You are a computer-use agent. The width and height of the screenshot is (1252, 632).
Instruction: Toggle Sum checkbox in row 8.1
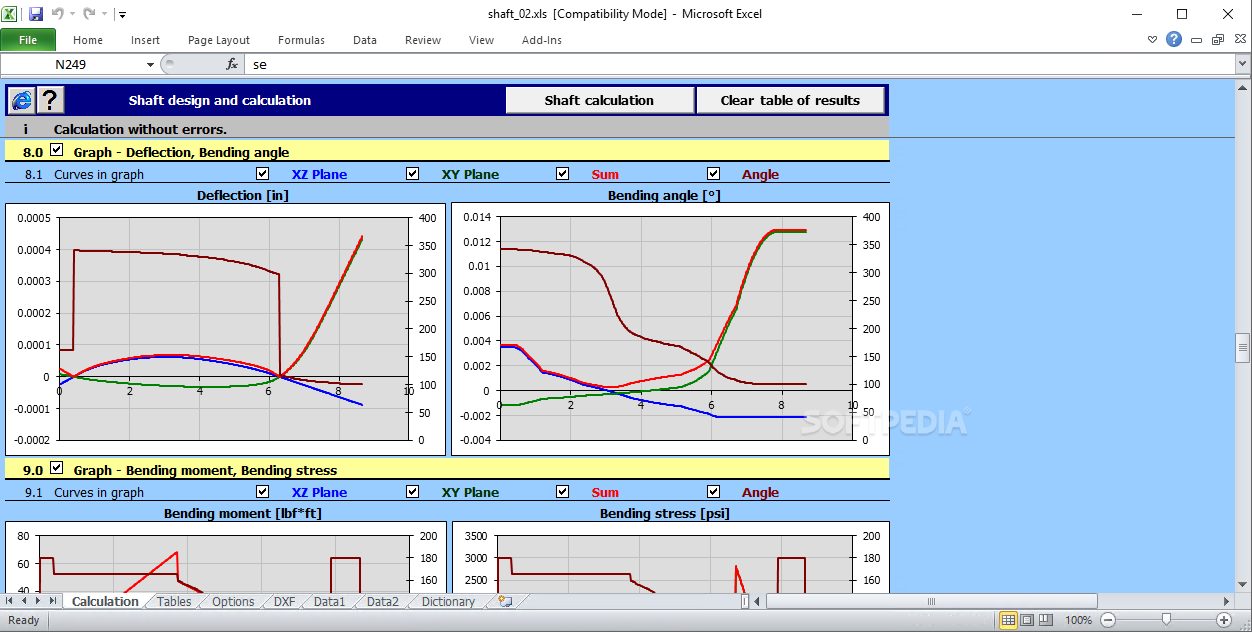click(563, 173)
